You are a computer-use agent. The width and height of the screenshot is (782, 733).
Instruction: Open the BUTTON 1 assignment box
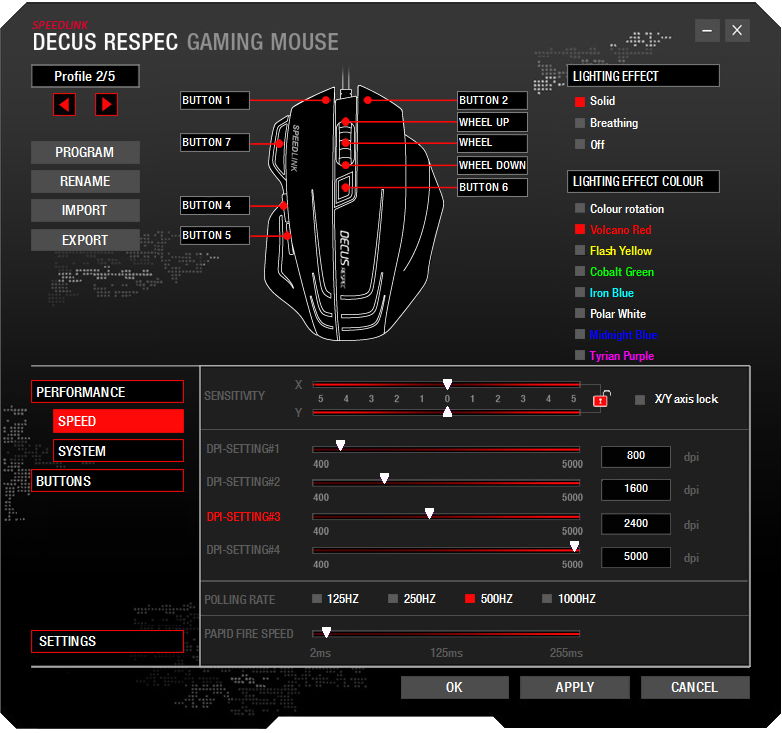(214, 100)
